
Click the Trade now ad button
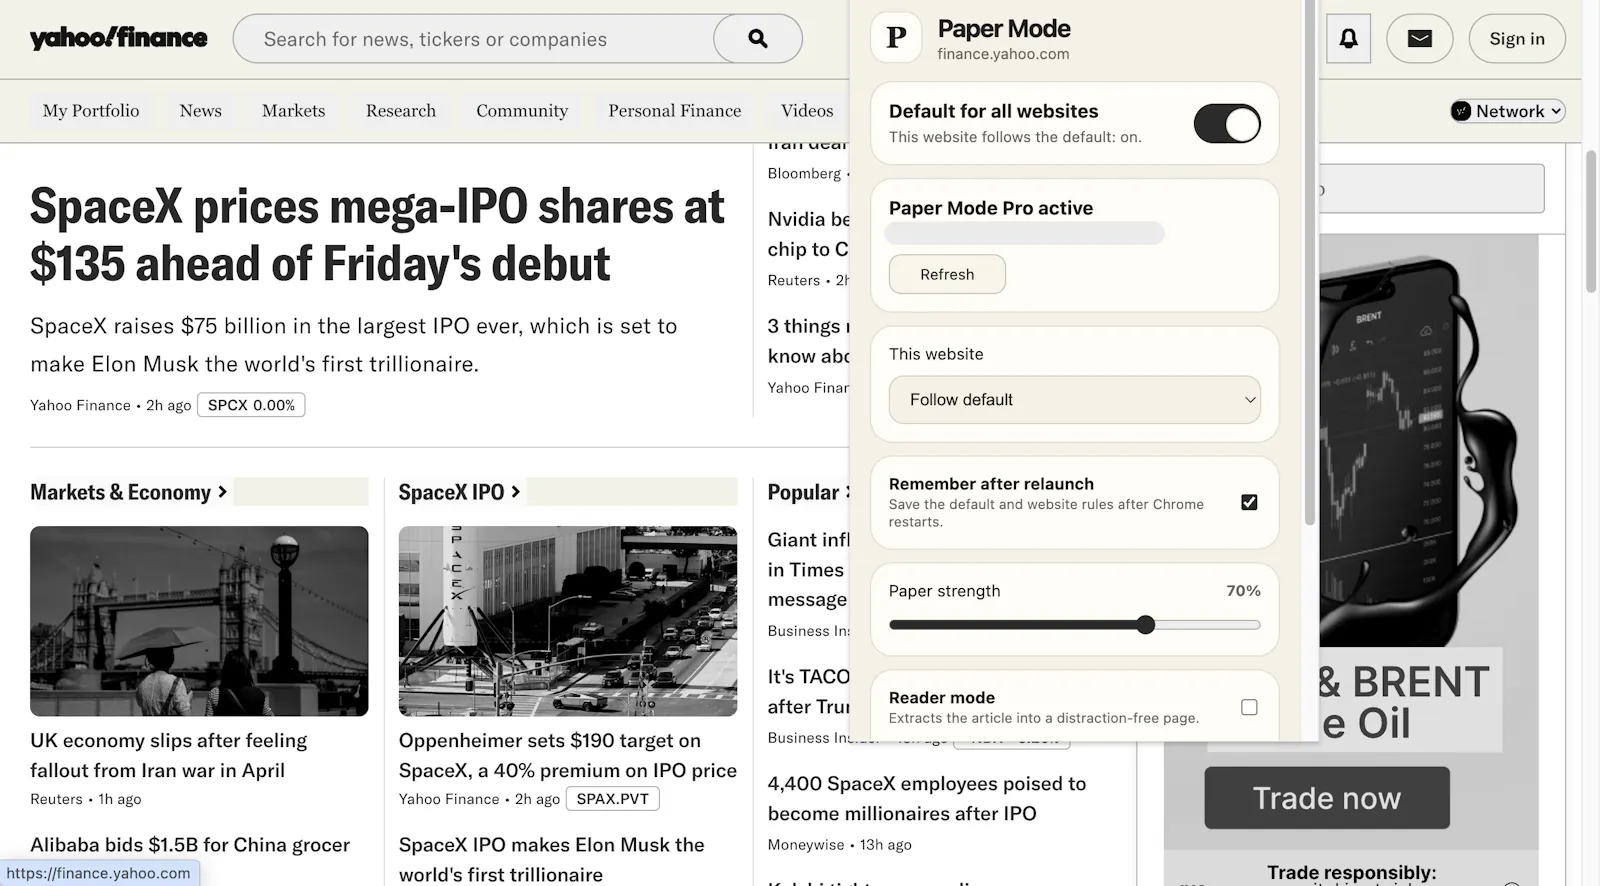coord(1326,798)
